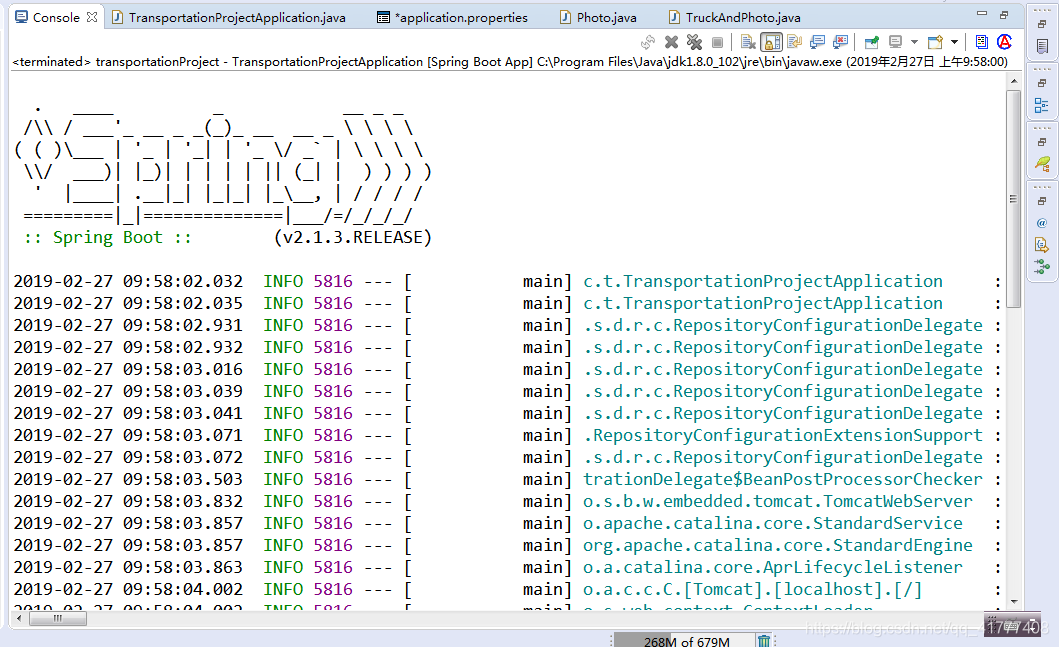Click the greyed-out linked arrows toolbar icon
Screen dimensions: 1059x647
[648, 43]
